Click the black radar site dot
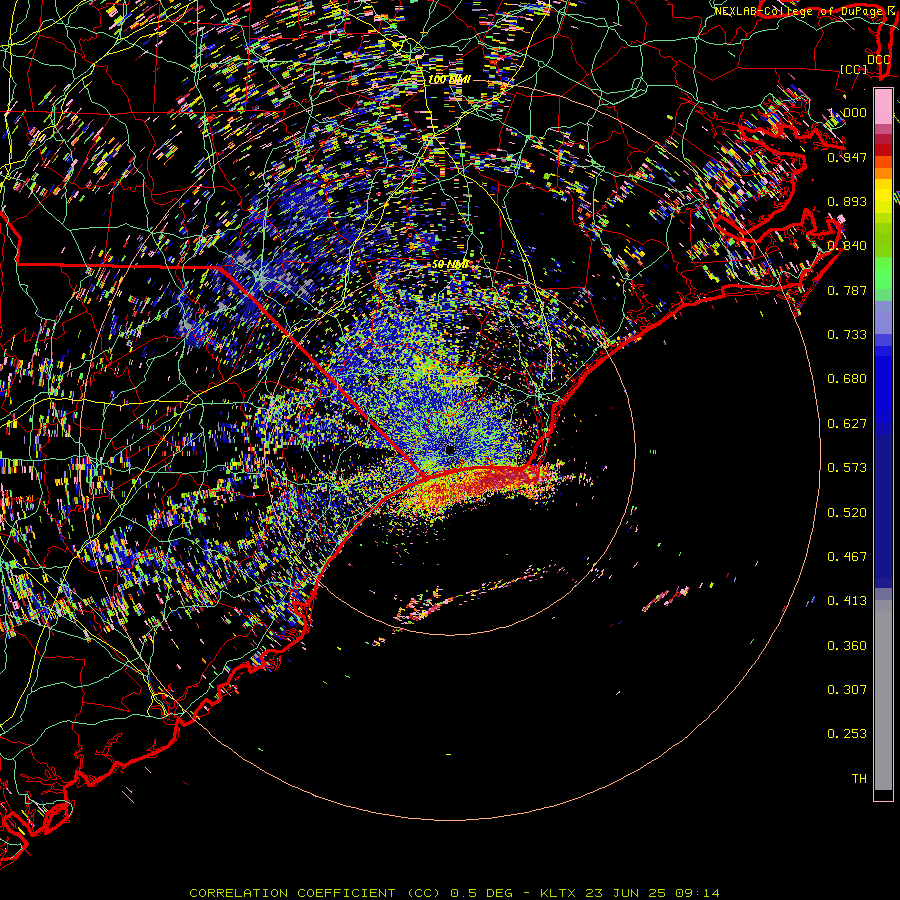This screenshot has height=900, width=900. 450,450
